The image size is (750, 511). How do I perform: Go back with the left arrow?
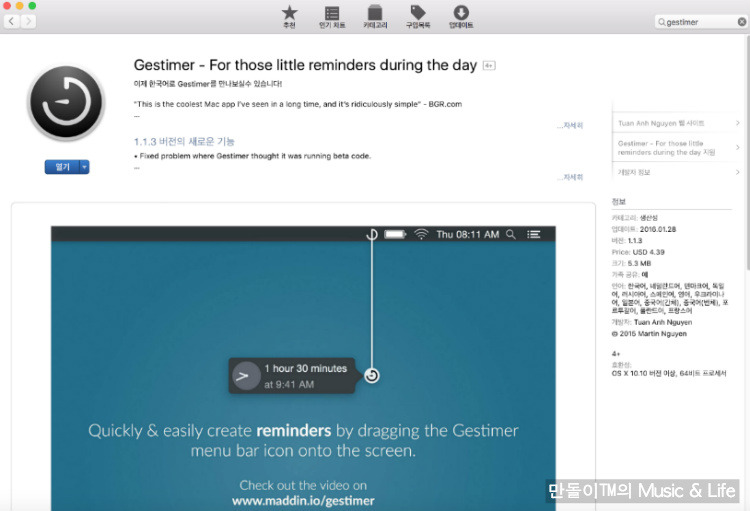coord(12,21)
